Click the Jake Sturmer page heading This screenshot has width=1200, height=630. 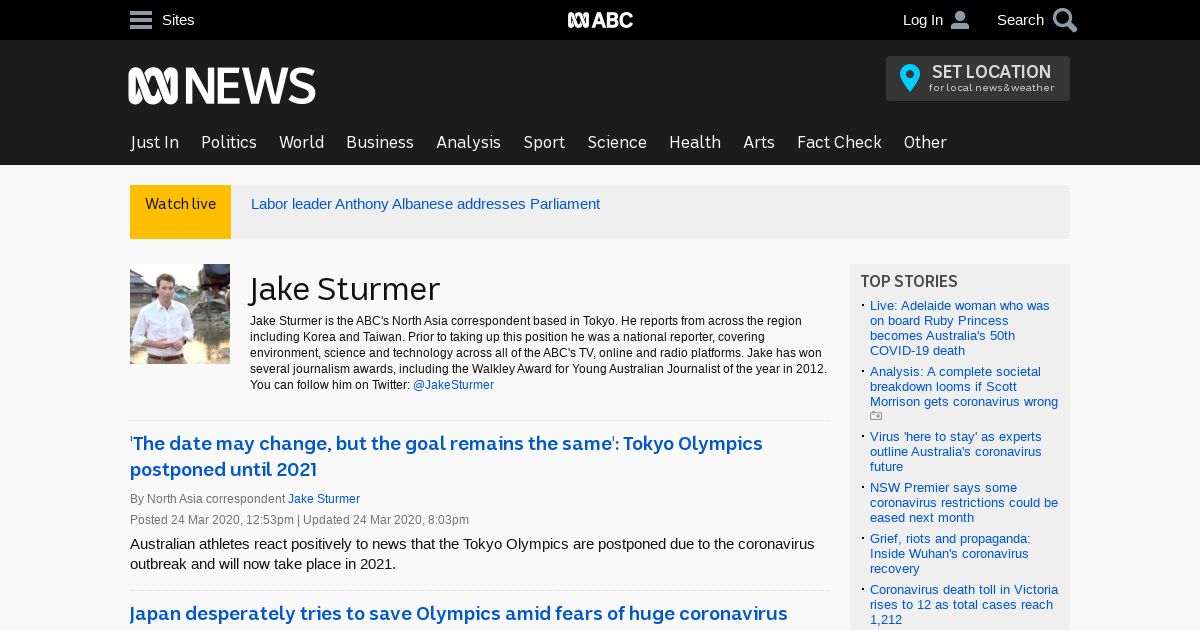344,289
